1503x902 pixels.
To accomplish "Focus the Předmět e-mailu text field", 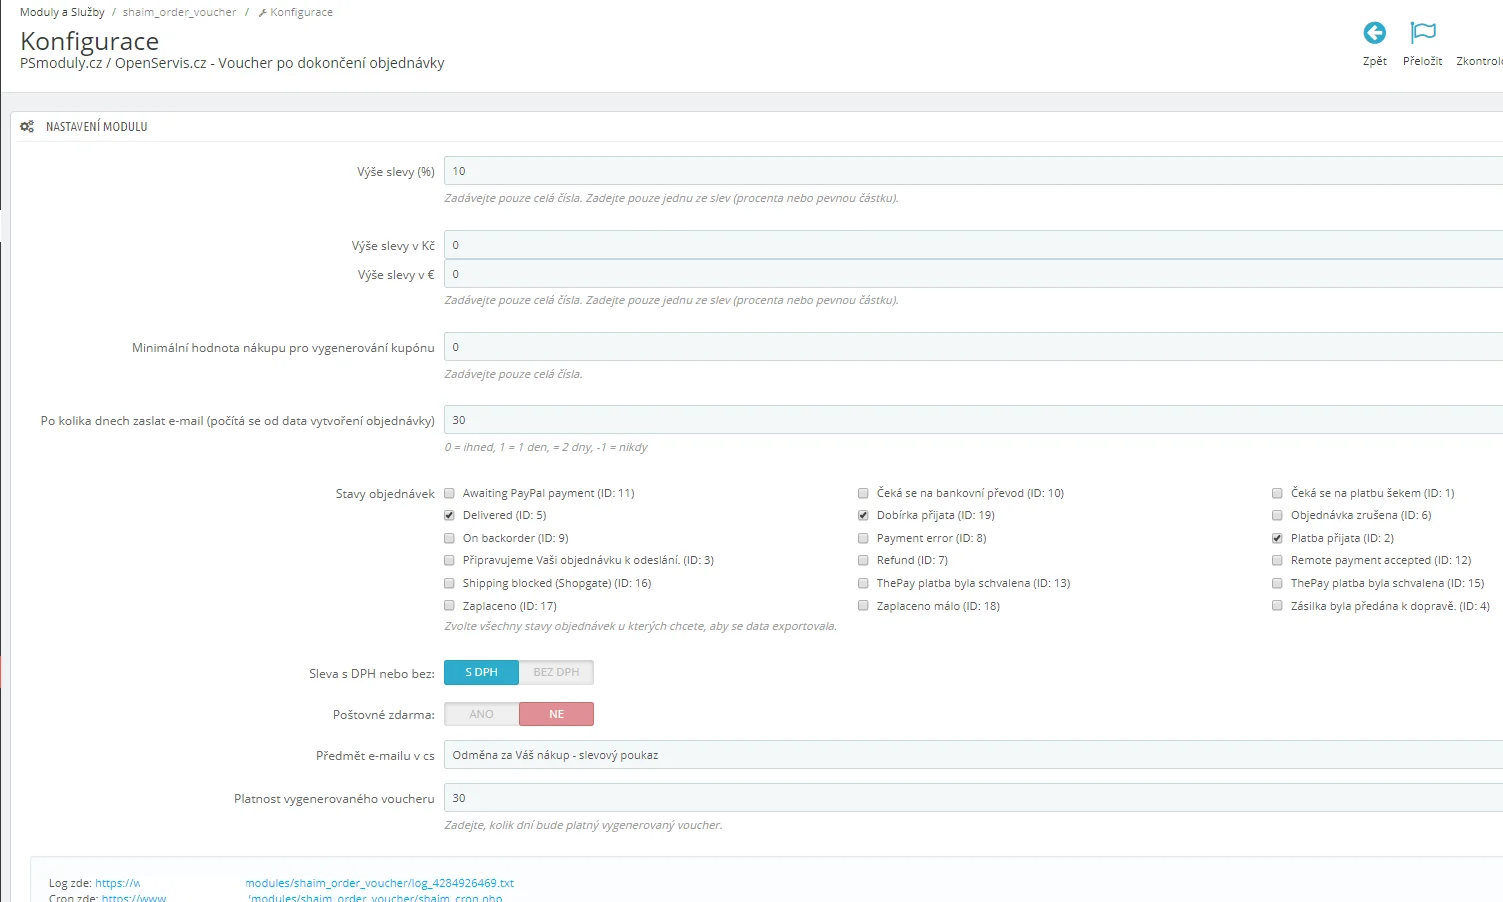I will (970, 755).
